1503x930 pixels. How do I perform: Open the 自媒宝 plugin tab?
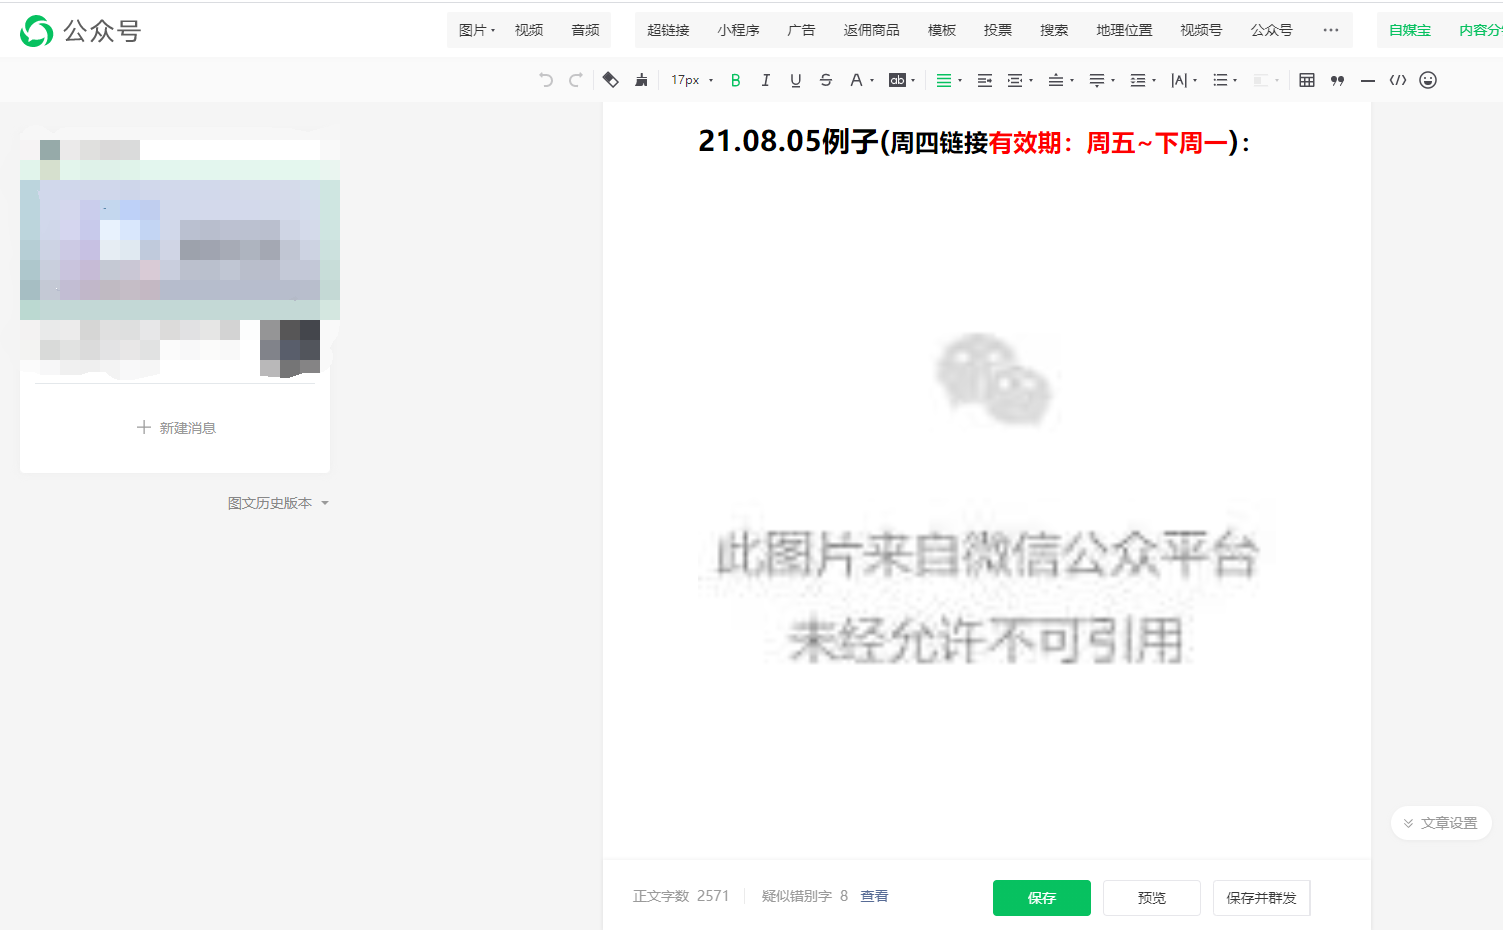tap(1410, 30)
